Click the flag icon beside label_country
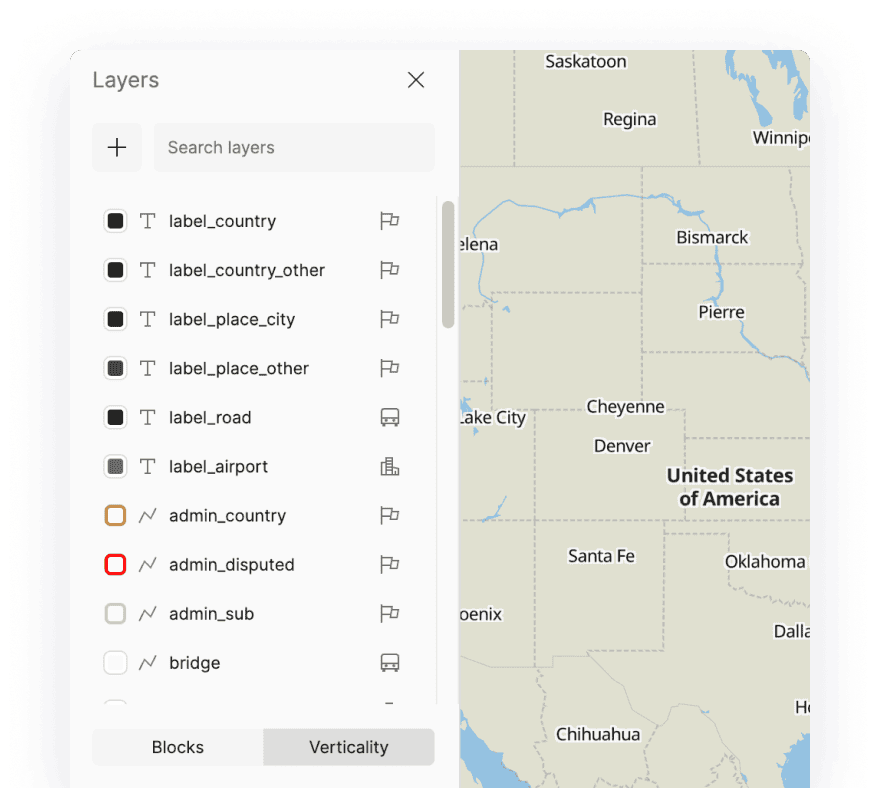 pos(389,221)
